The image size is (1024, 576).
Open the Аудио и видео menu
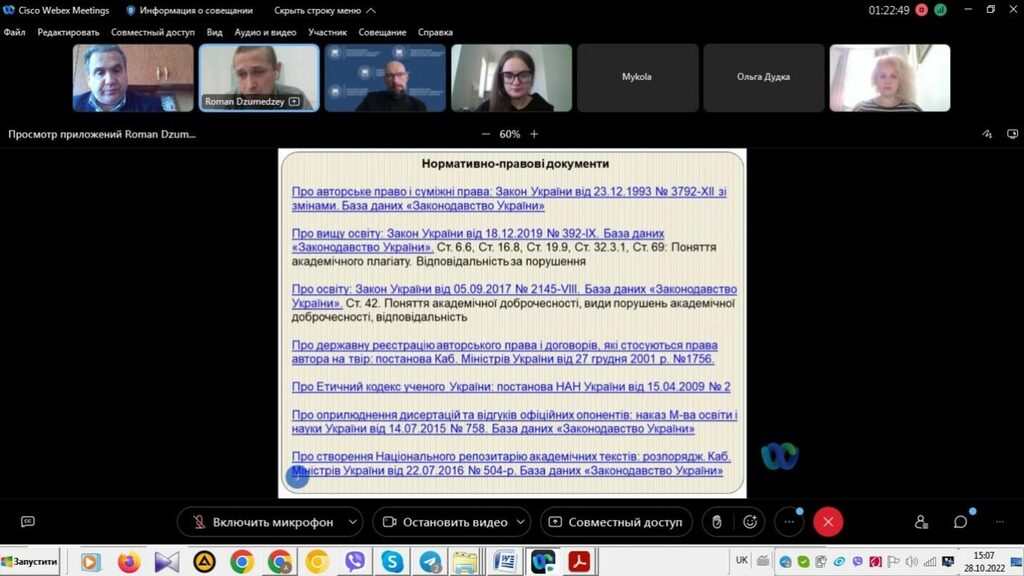point(265,32)
